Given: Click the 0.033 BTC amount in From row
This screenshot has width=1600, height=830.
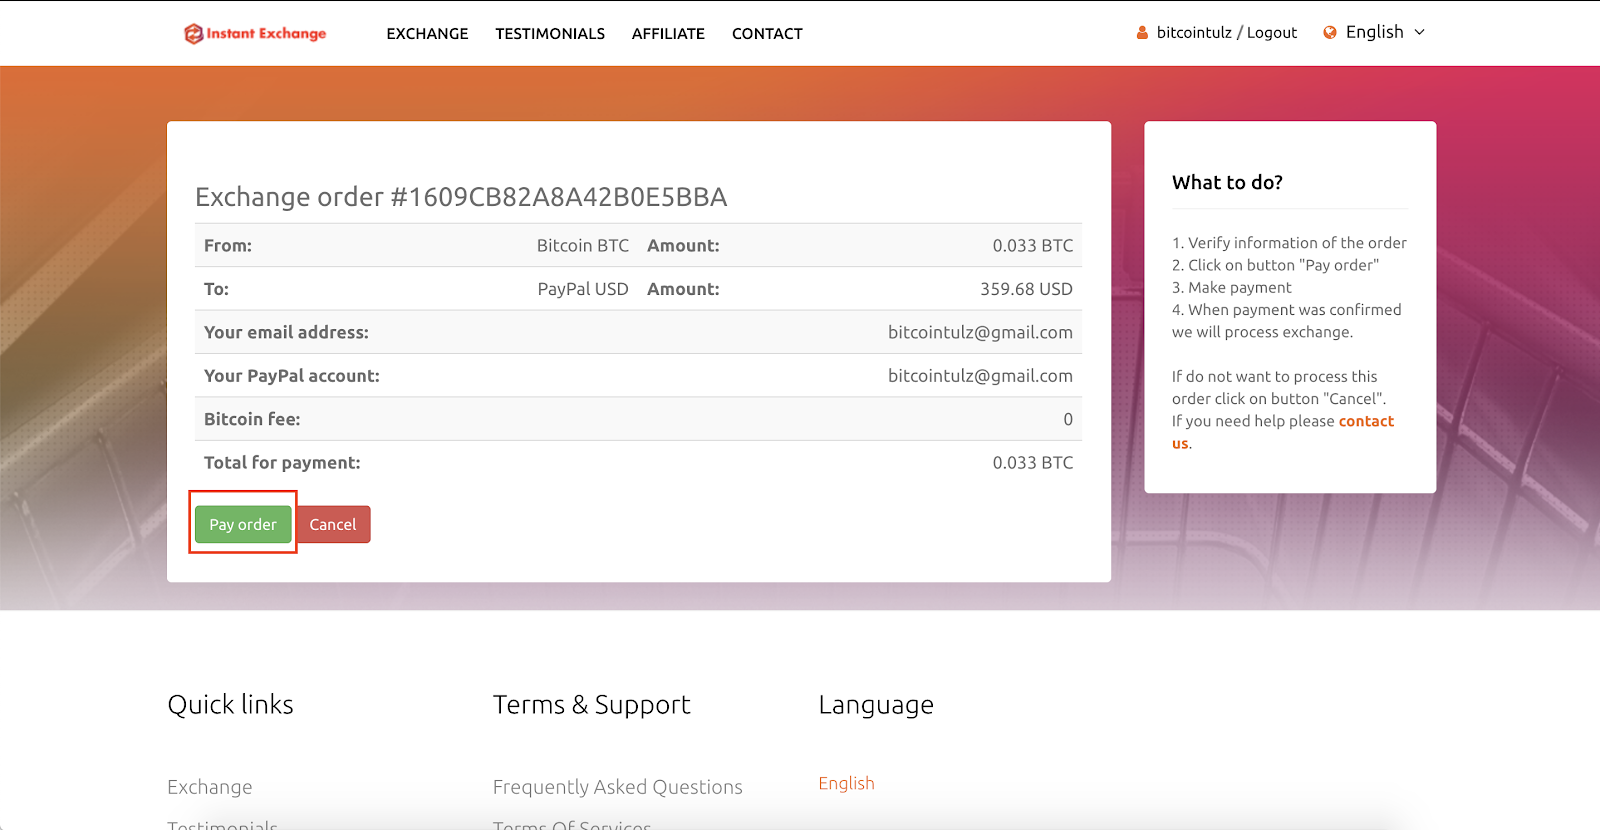Looking at the screenshot, I should coord(1033,245).
